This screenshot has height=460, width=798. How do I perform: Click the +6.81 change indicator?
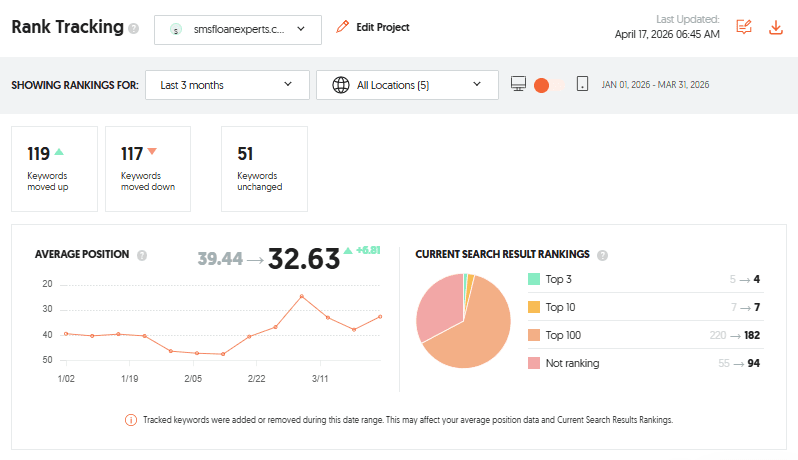(368, 250)
